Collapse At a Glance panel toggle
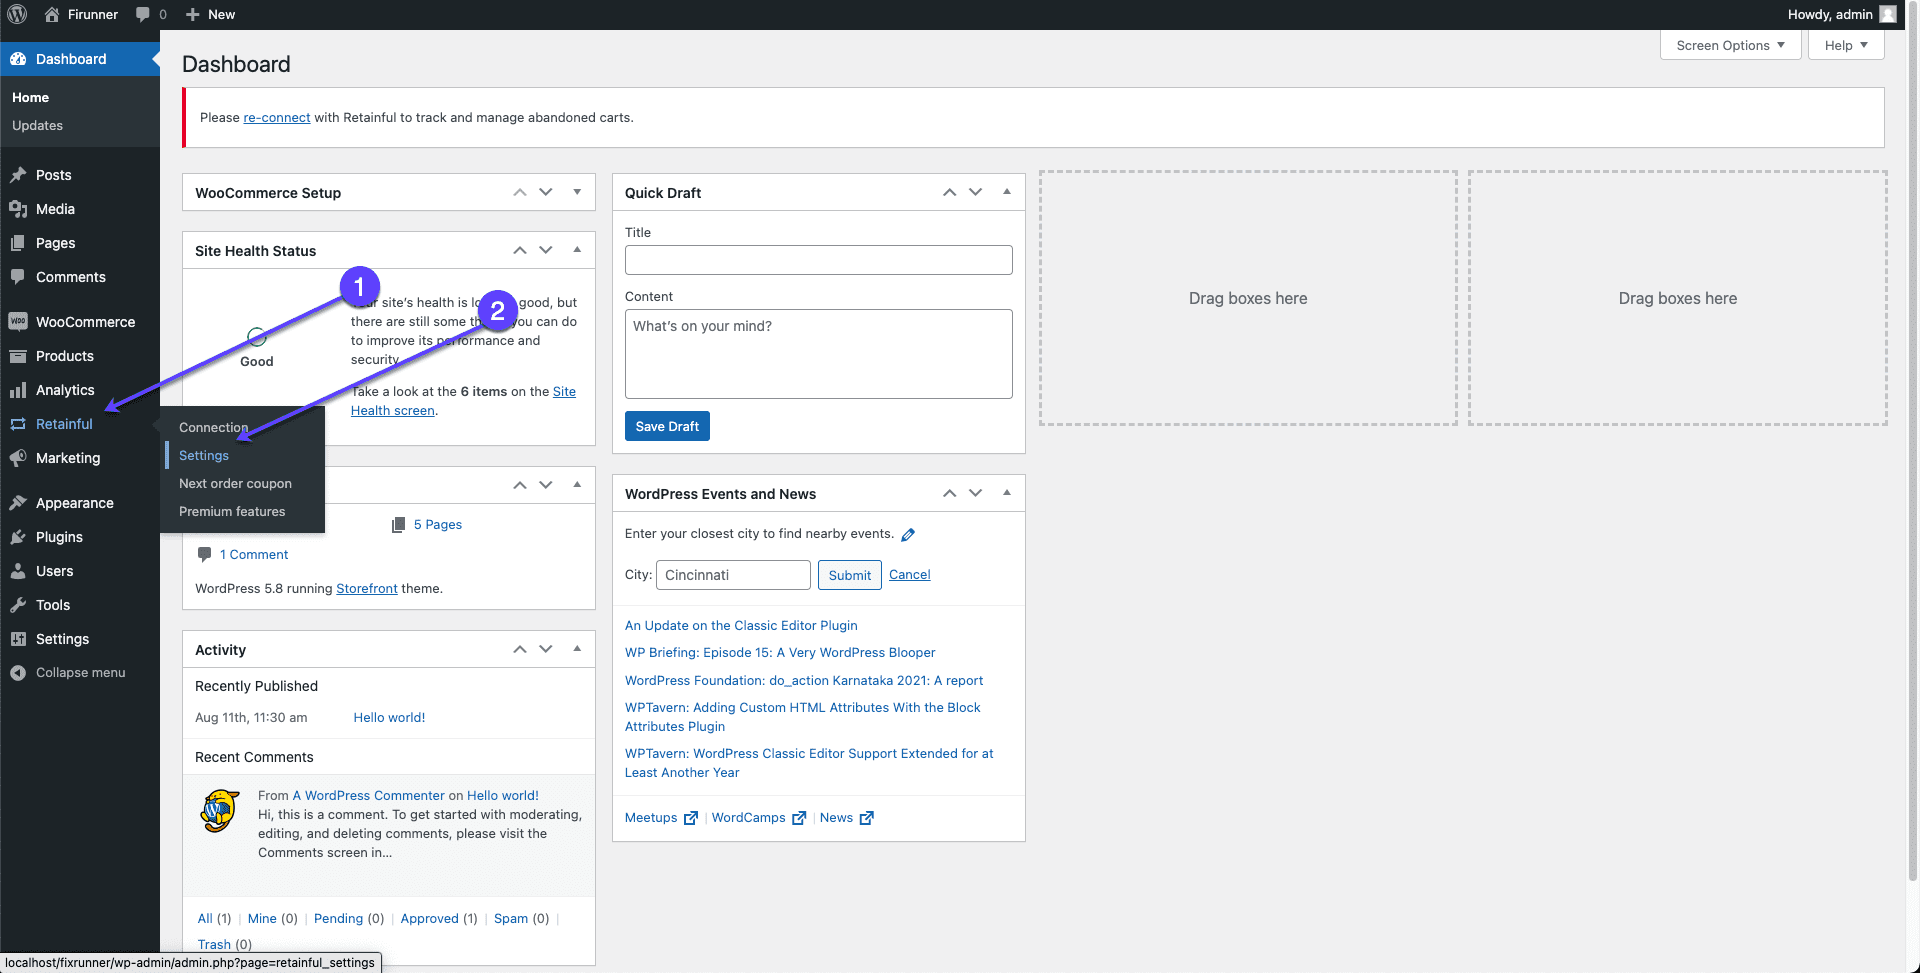Viewport: 1920px width, 973px height. pyautogui.click(x=577, y=485)
